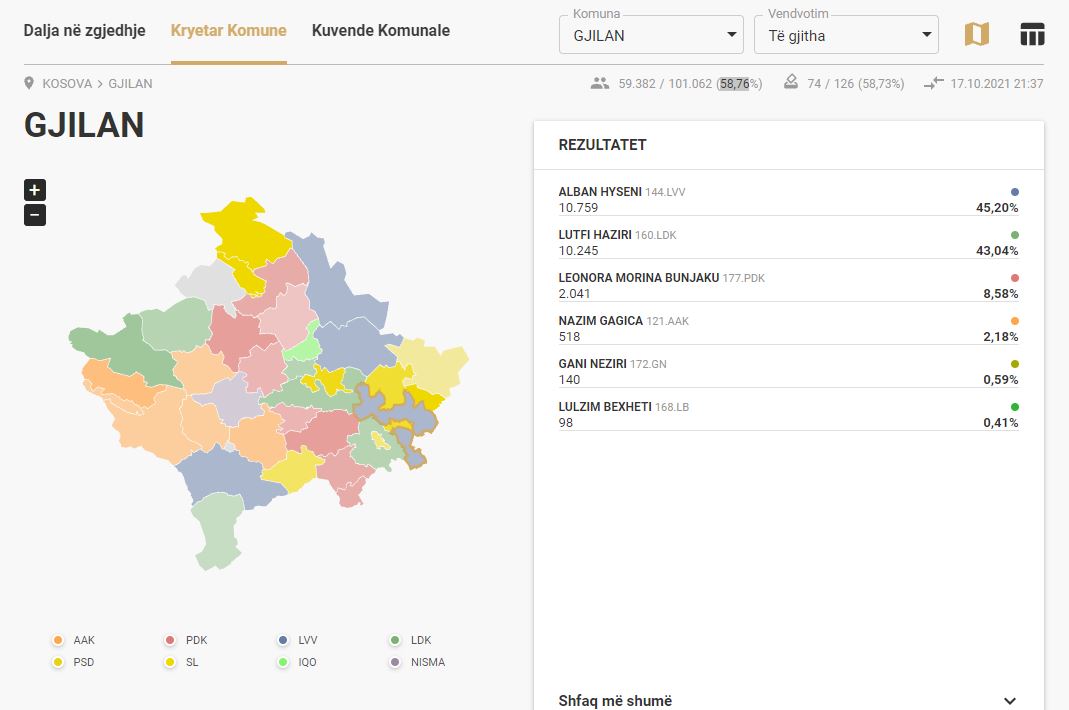Zoom out on the map
This screenshot has height=710, width=1069.
click(35, 215)
